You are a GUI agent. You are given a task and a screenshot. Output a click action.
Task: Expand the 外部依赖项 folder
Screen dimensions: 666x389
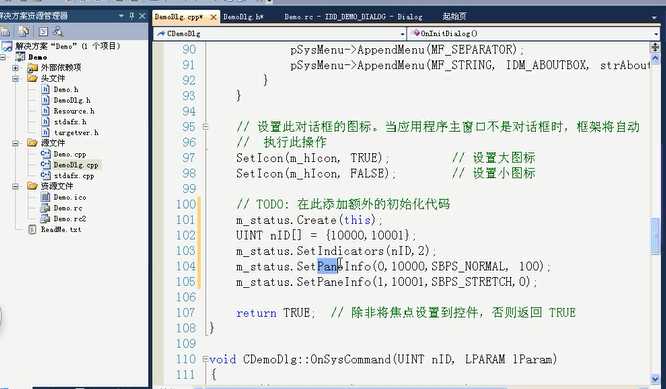coord(15,68)
